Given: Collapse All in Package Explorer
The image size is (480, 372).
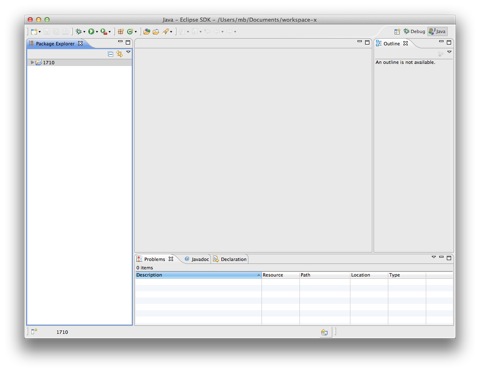Looking at the screenshot, I should pyautogui.click(x=111, y=54).
